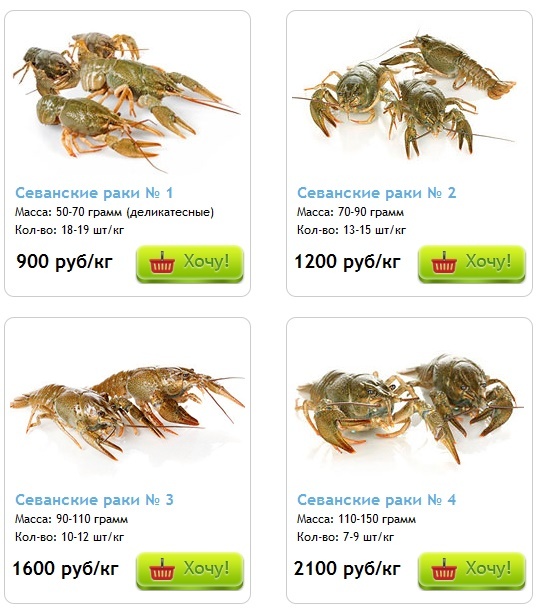The image size is (539, 612).
Task: Select the crayfish image of product № 3
Action: coord(127,413)
